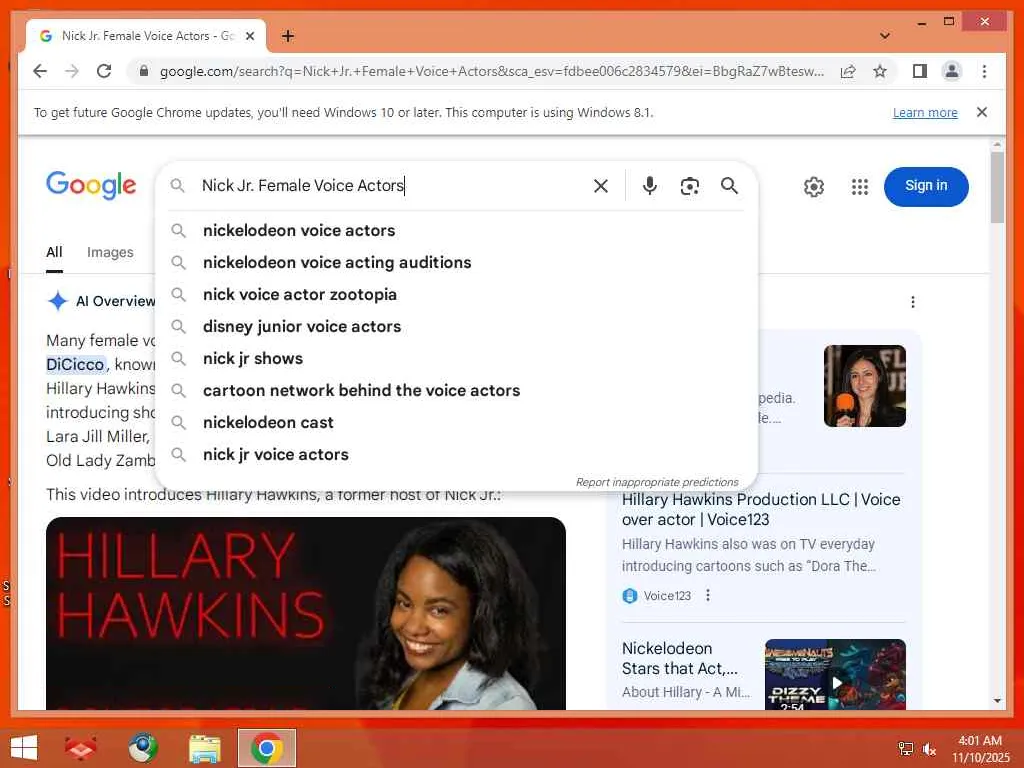Open File Explorer from the taskbar
This screenshot has width=1024, height=768.
[204, 748]
